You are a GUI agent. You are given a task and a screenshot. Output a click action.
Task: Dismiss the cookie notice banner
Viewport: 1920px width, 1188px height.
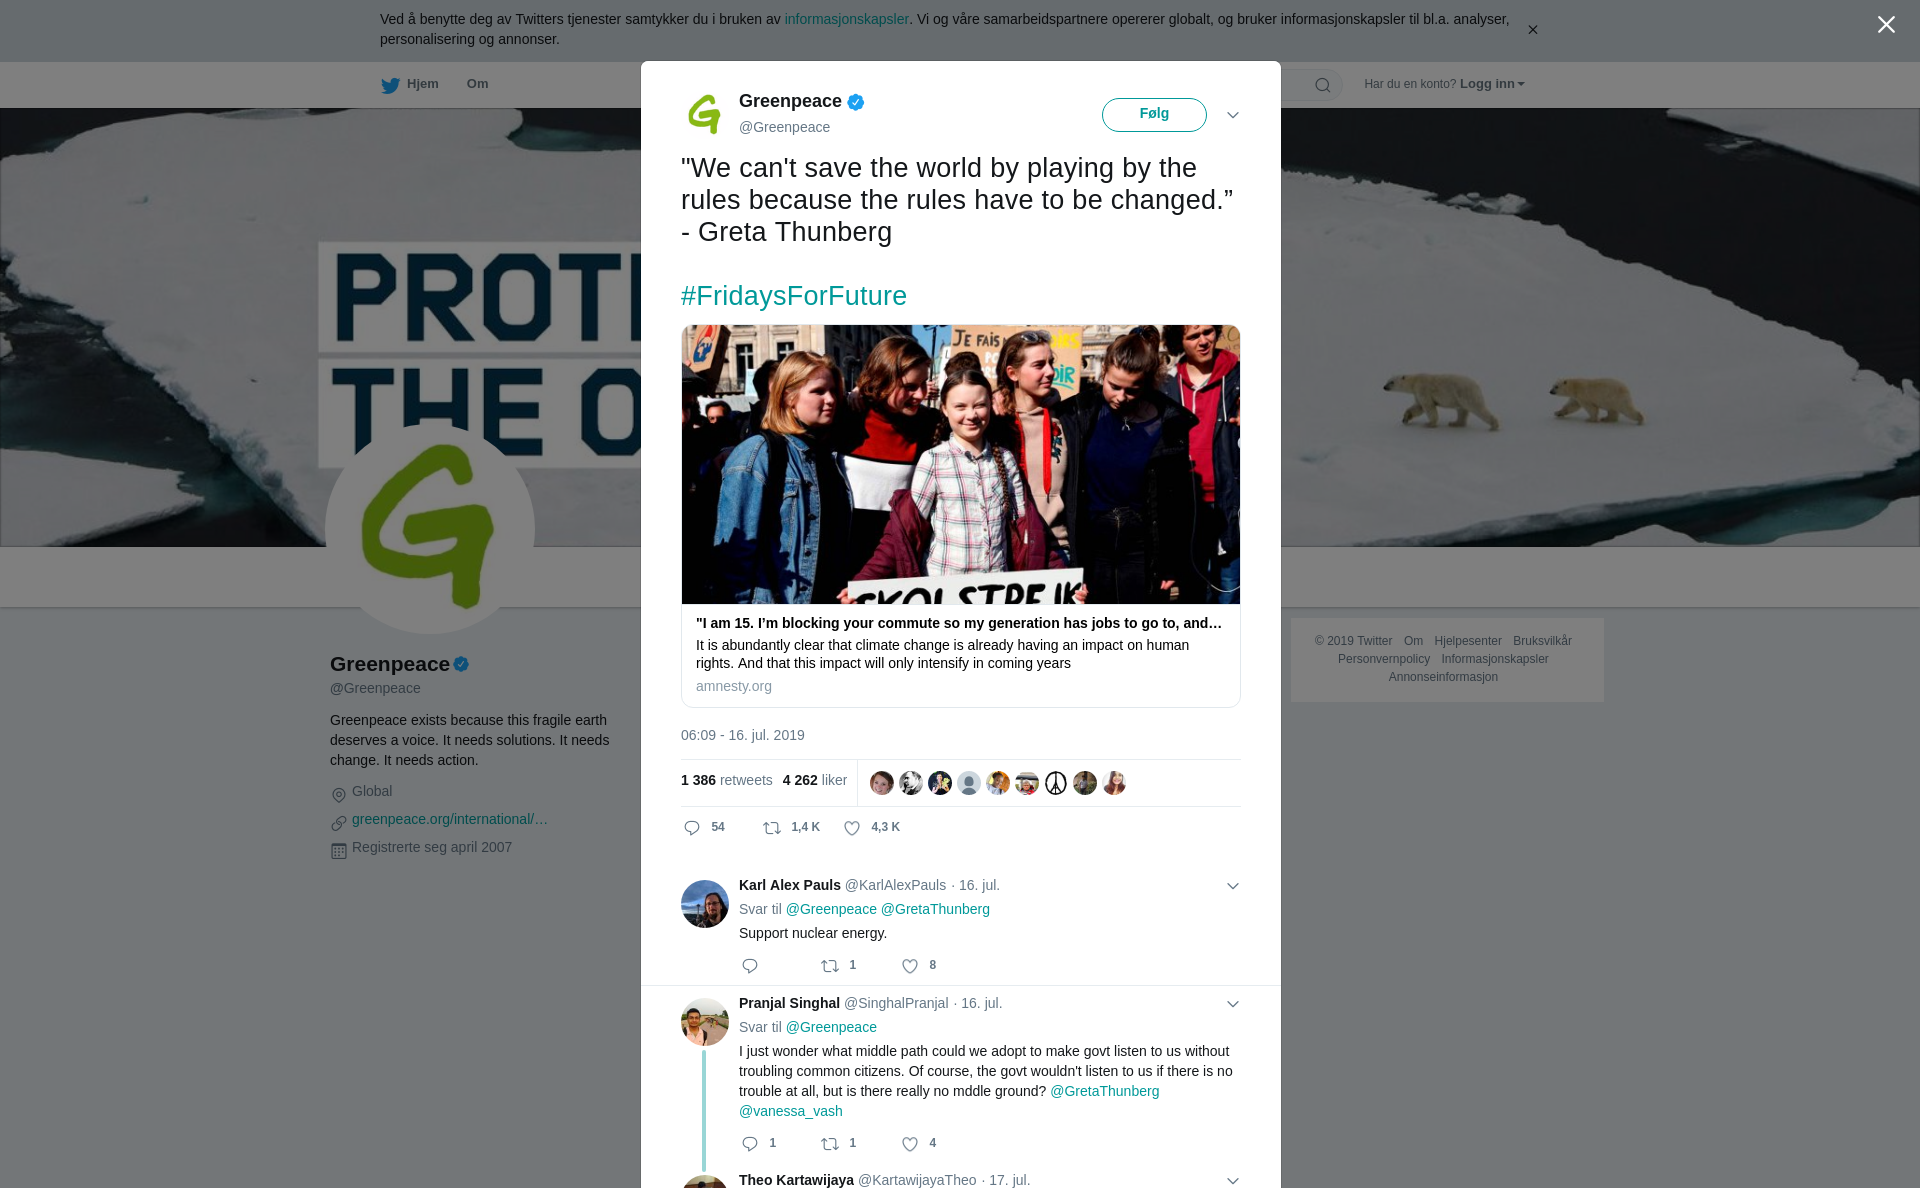1532,30
